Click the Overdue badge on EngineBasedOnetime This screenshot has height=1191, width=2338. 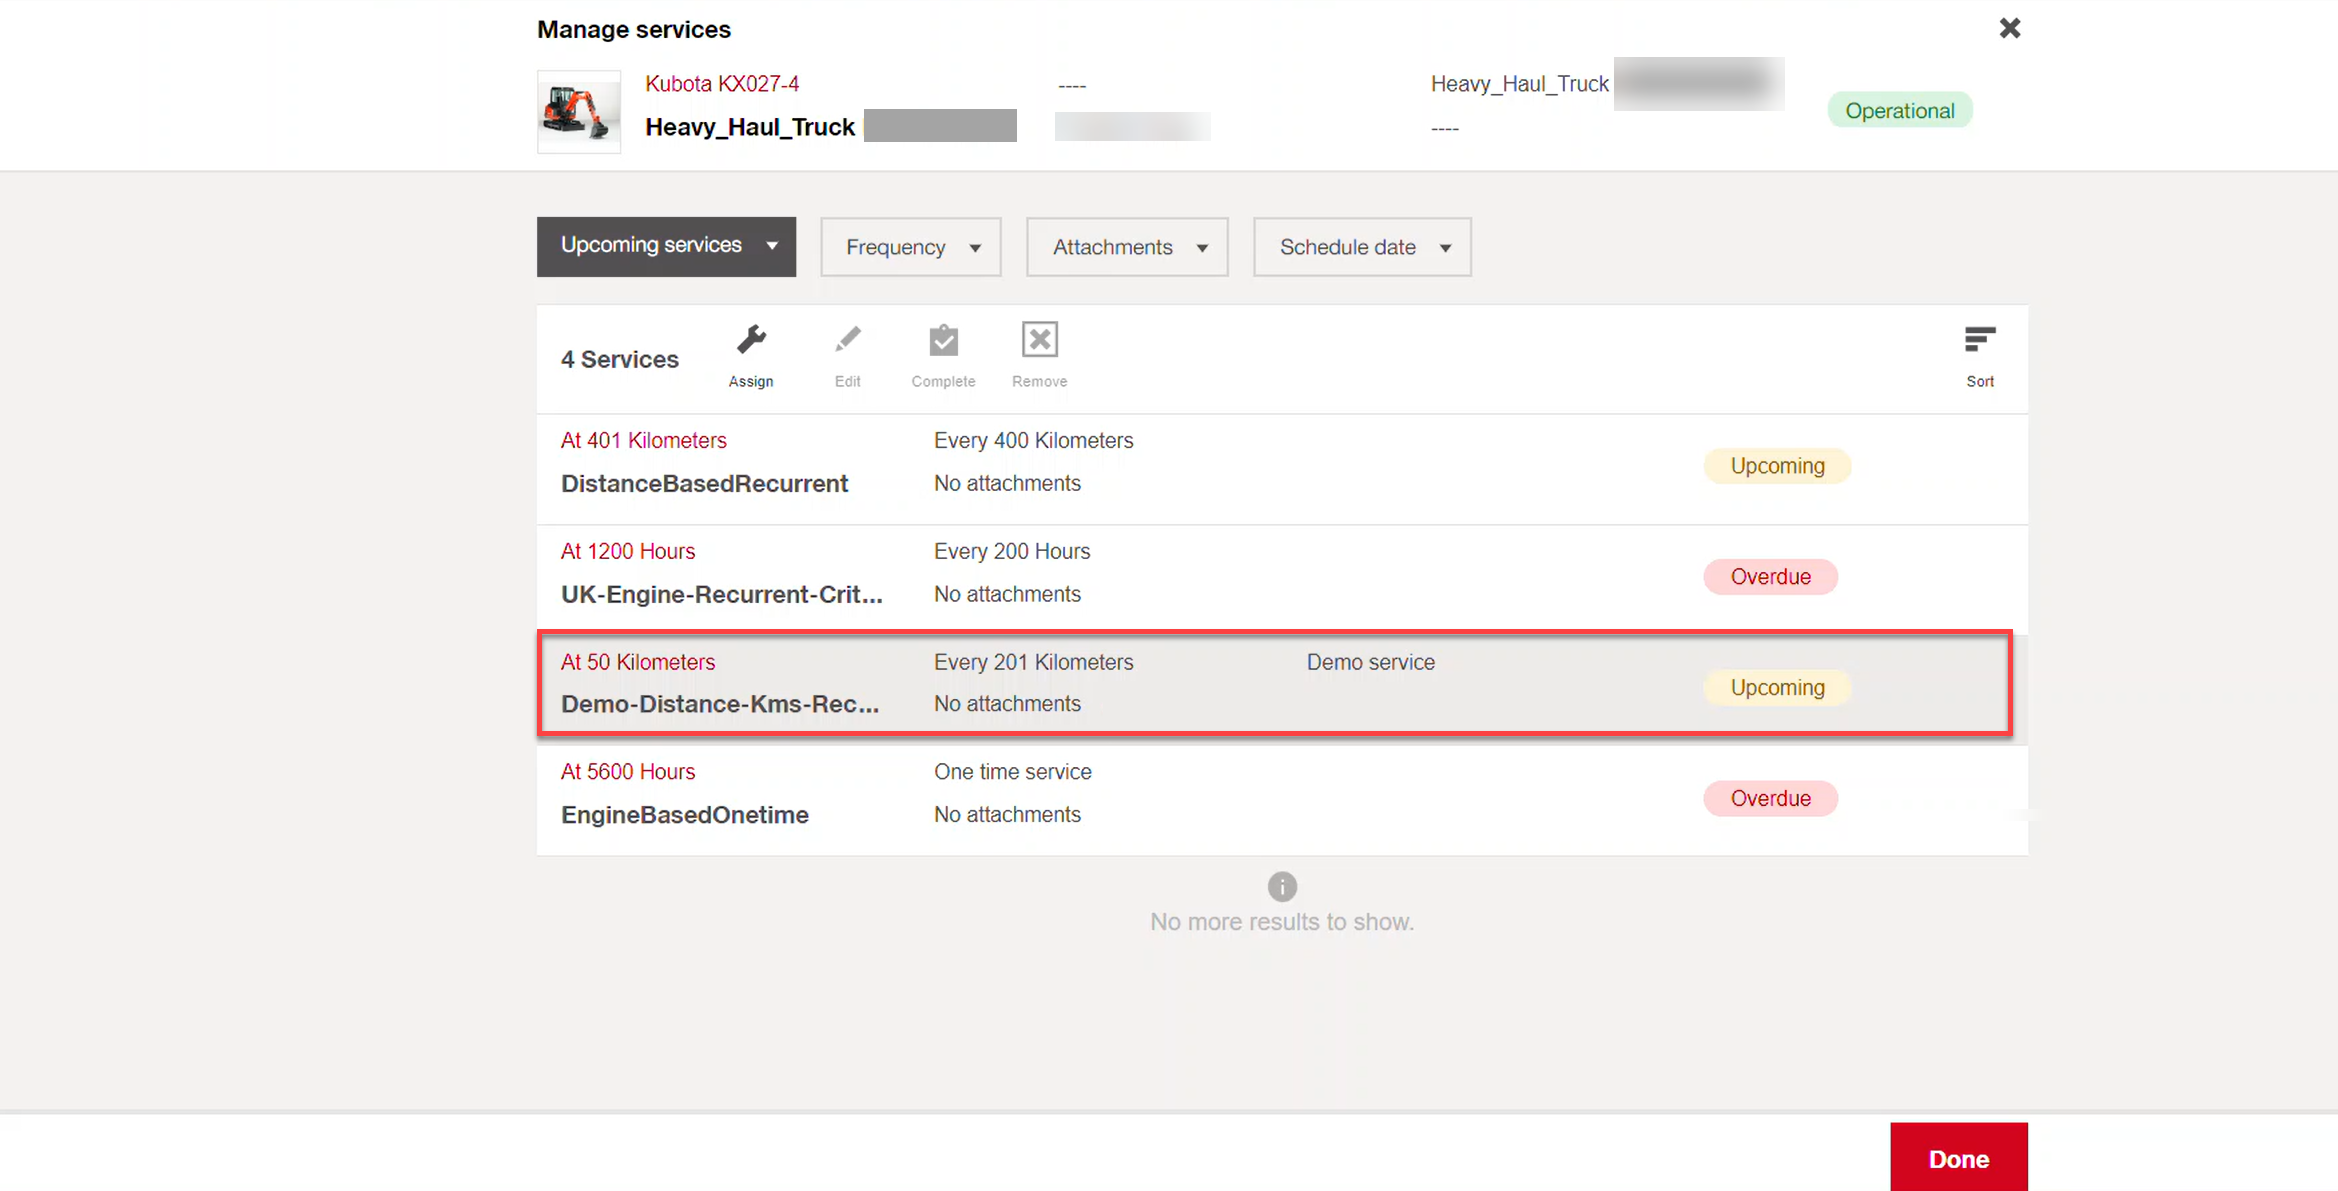tap(1770, 798)
